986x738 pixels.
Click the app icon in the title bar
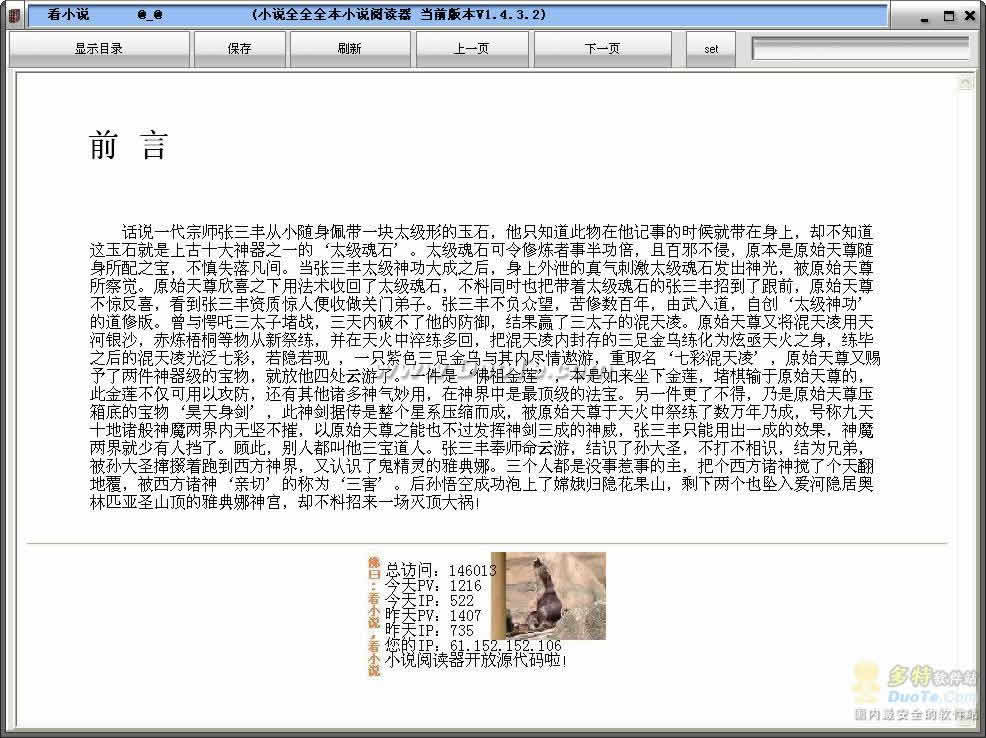[x=12, y=16]
